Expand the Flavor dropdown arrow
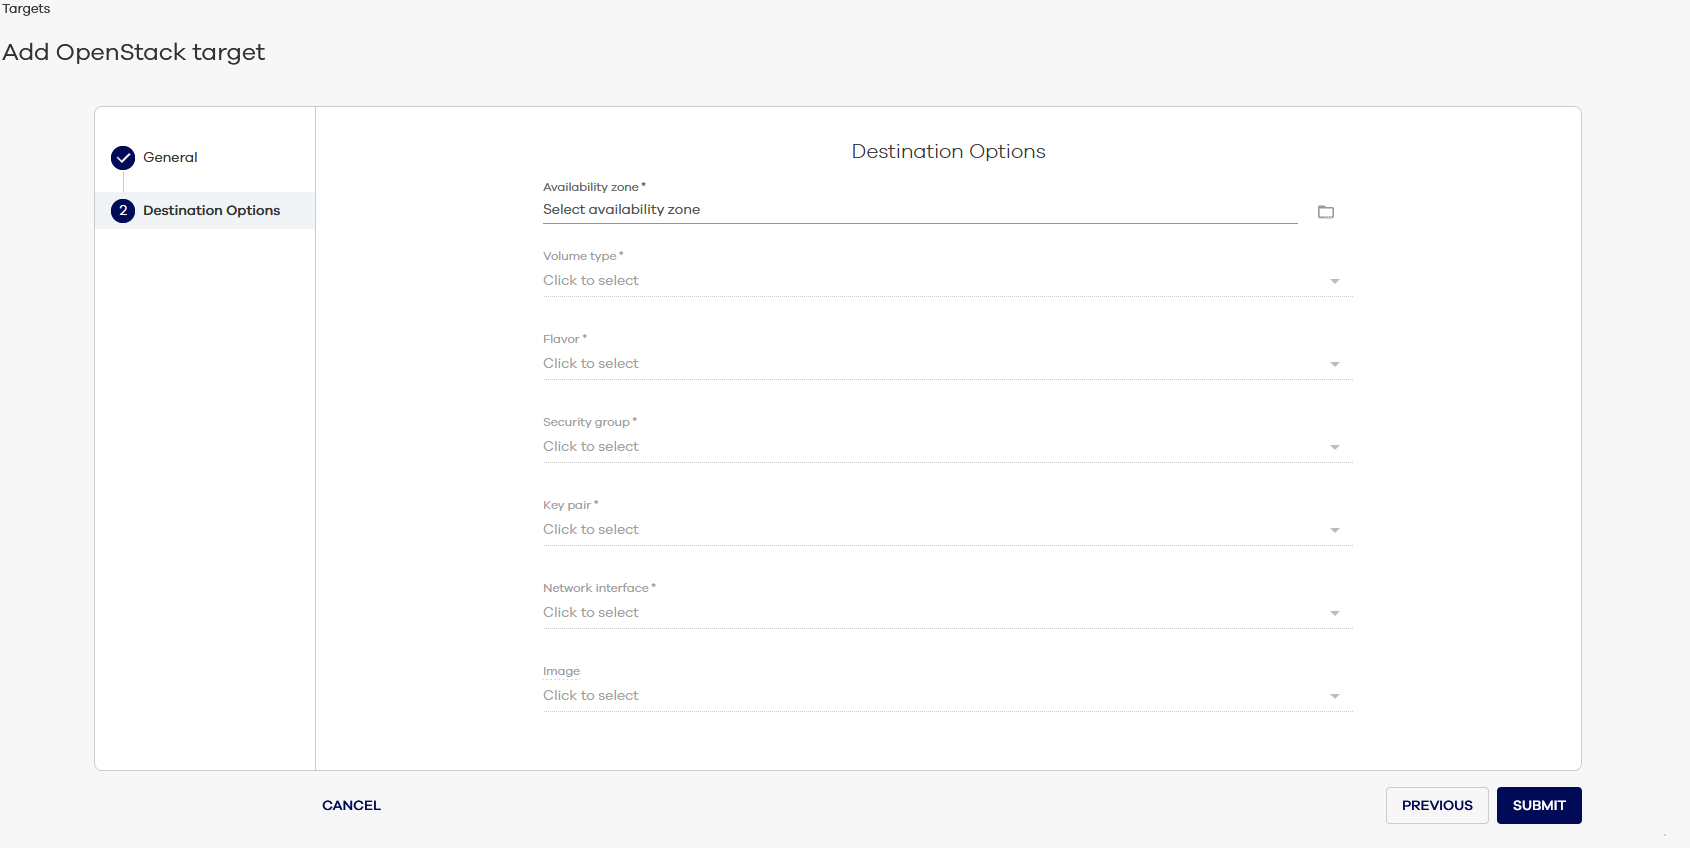Screen dimensions: 1690x848 (1334, 365)
